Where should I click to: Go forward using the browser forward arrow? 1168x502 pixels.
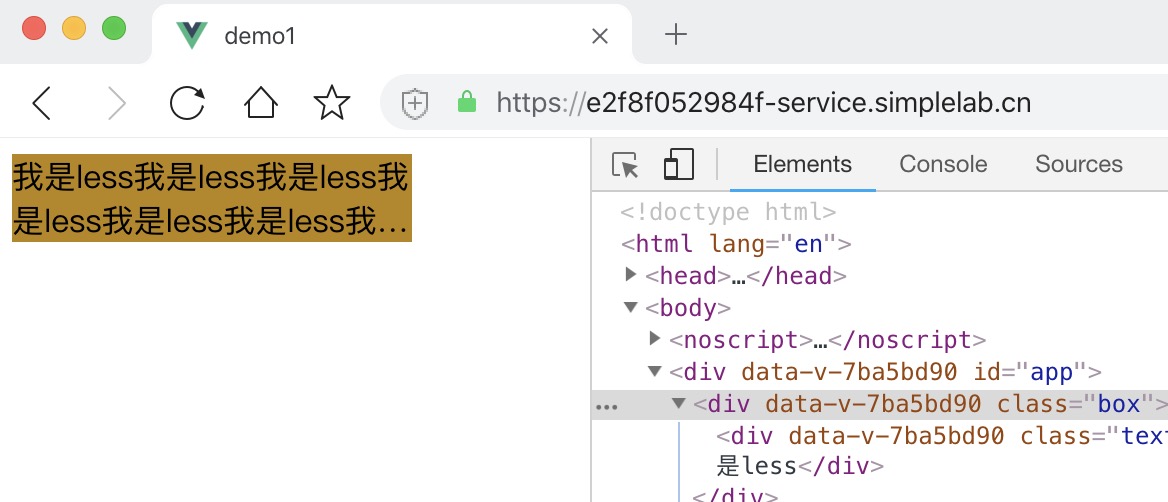116,103
